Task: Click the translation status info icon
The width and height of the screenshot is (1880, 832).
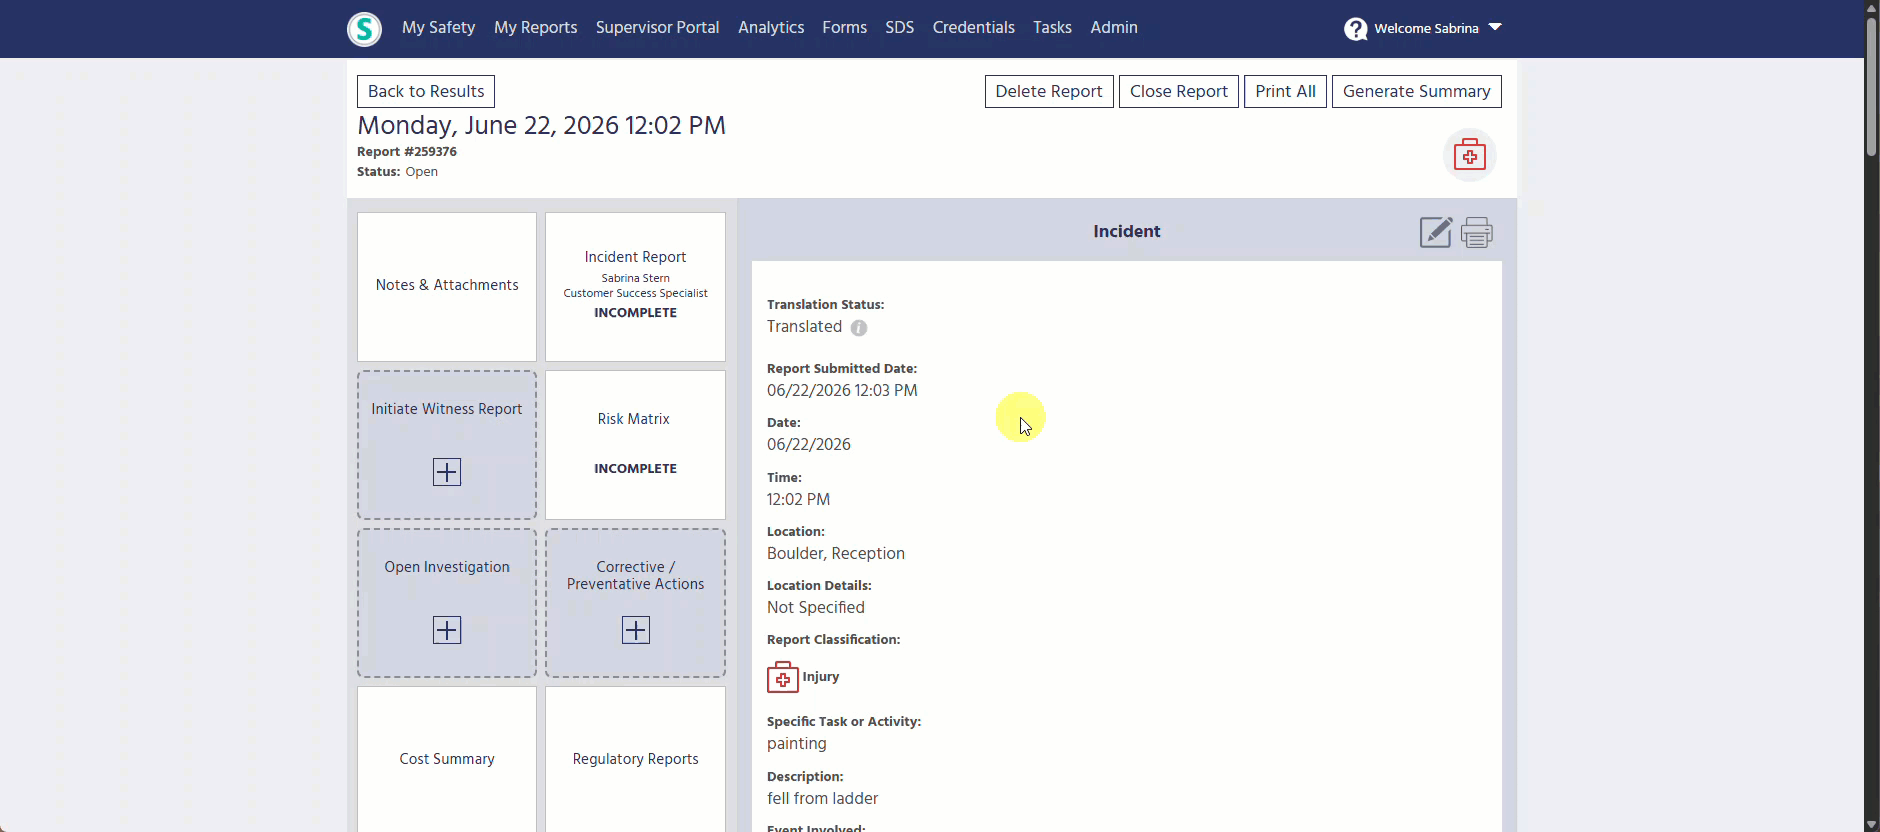Action: point(859,328)
